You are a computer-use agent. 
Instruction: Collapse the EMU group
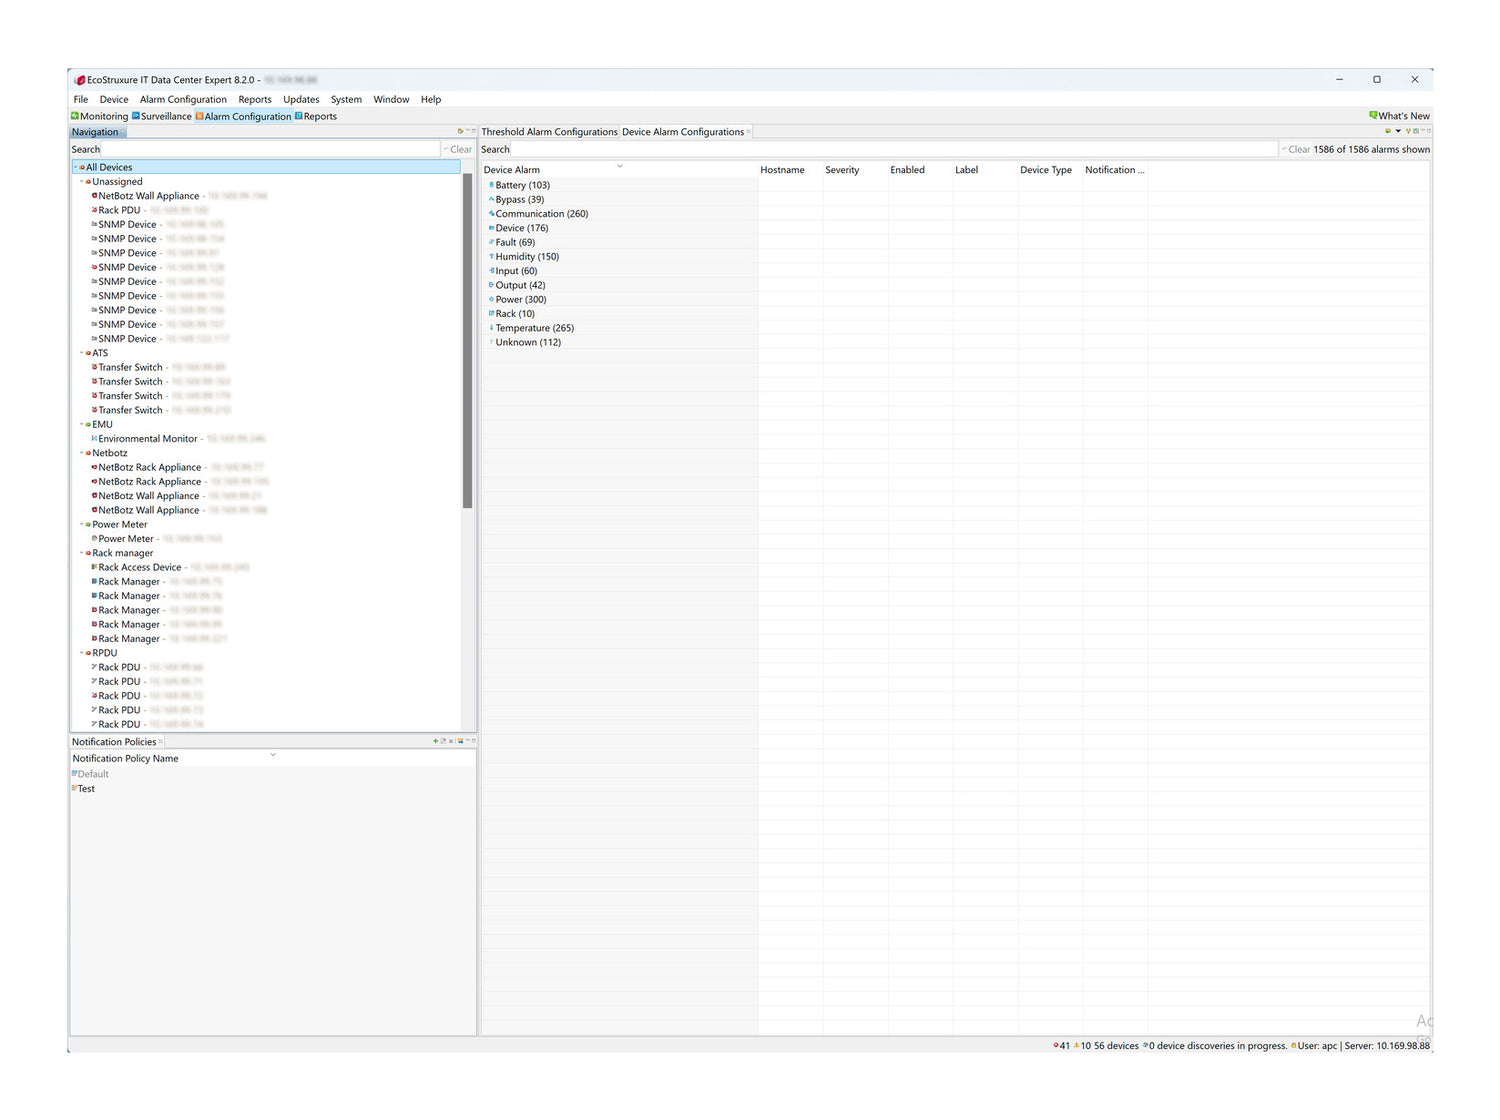click(82, 424)
